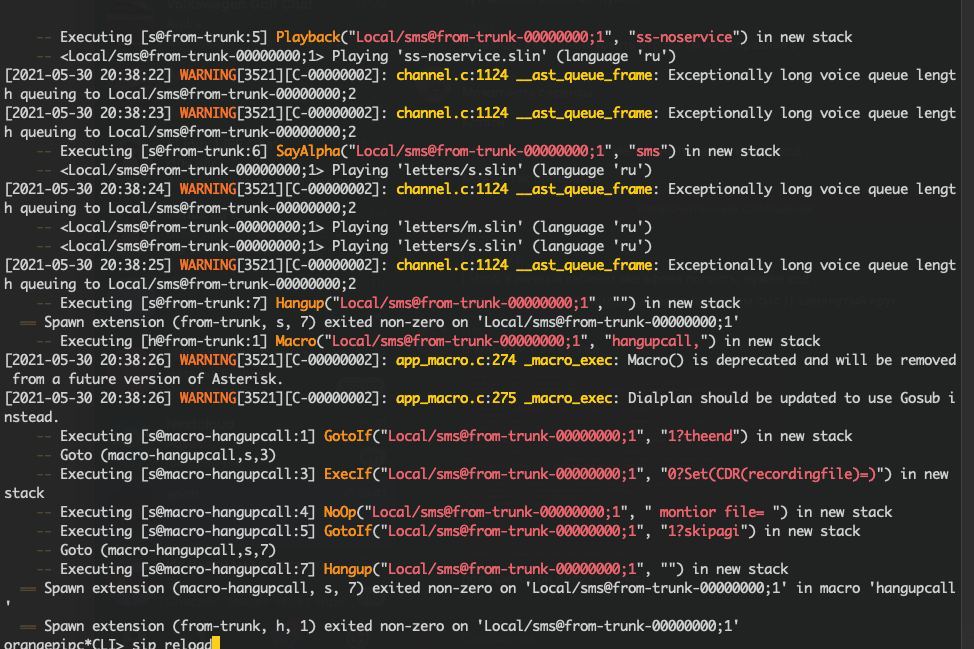Click the Playing 'letters/m.slin' log line
The image size is (974, 649).
click(x=356, y=227)
